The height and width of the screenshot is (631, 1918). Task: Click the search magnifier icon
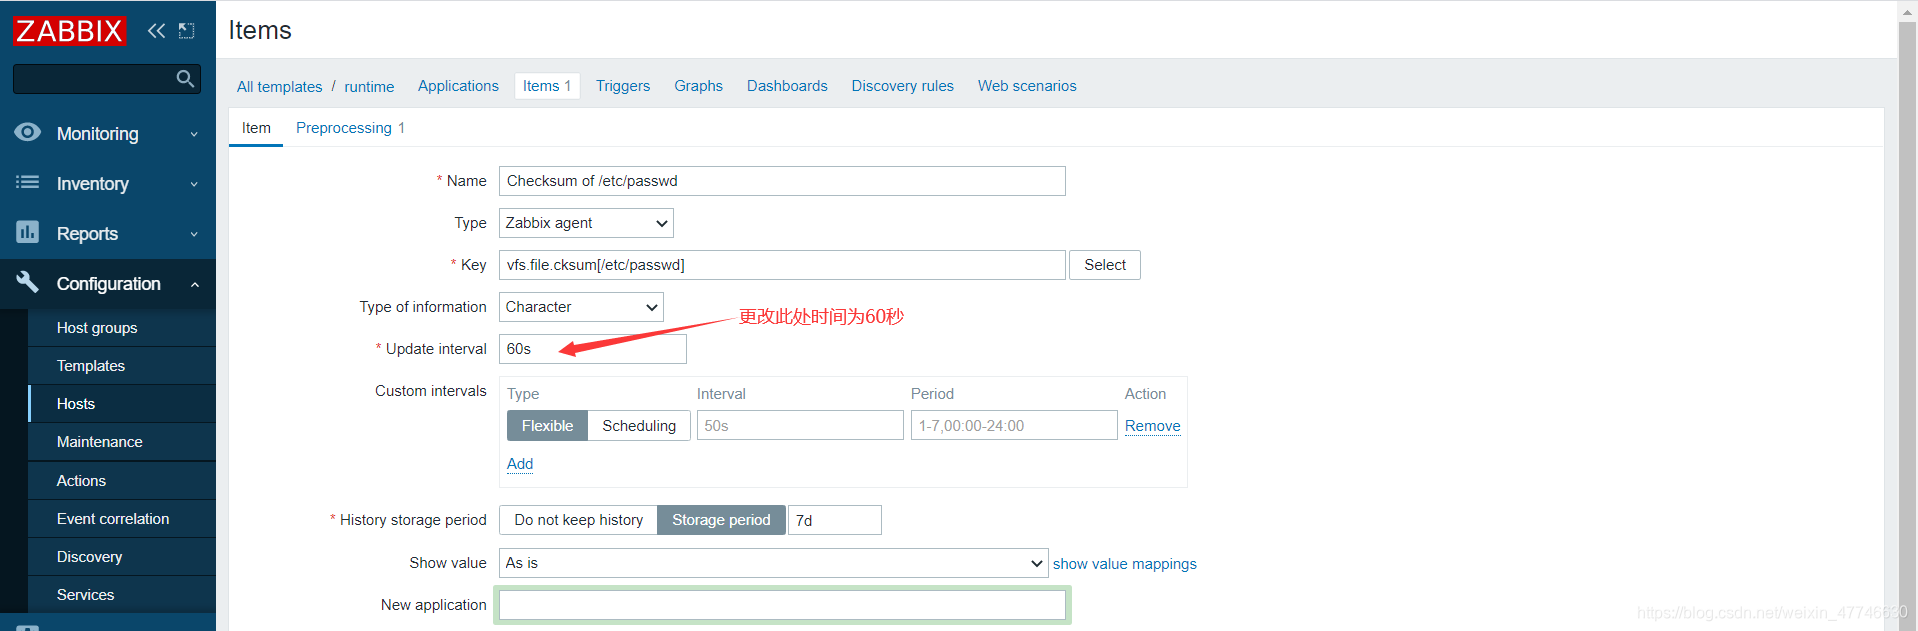[x=185, y=79]
